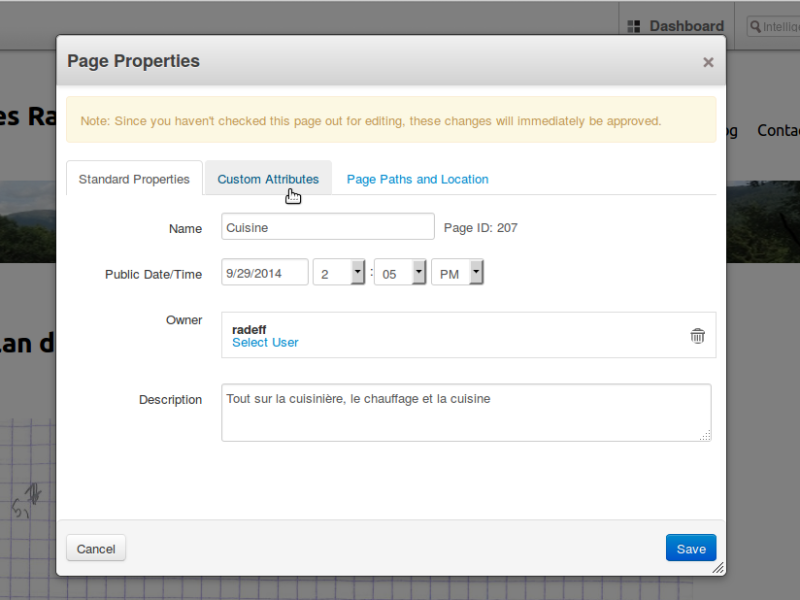
Task: Click the Cancel button
Action: coord(96,548)
